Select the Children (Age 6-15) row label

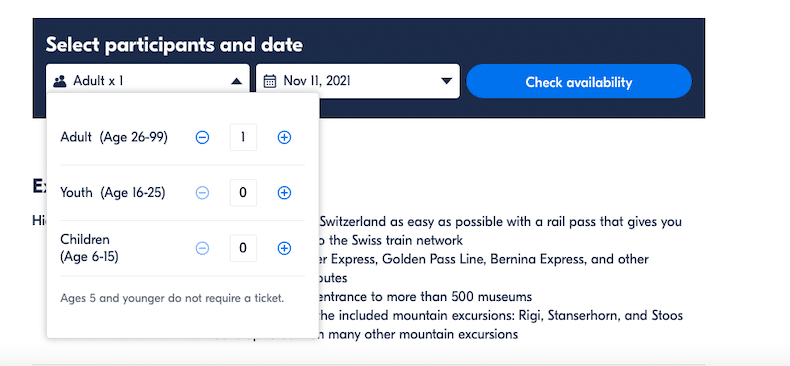pyautogui.click(x=89, y=248)
